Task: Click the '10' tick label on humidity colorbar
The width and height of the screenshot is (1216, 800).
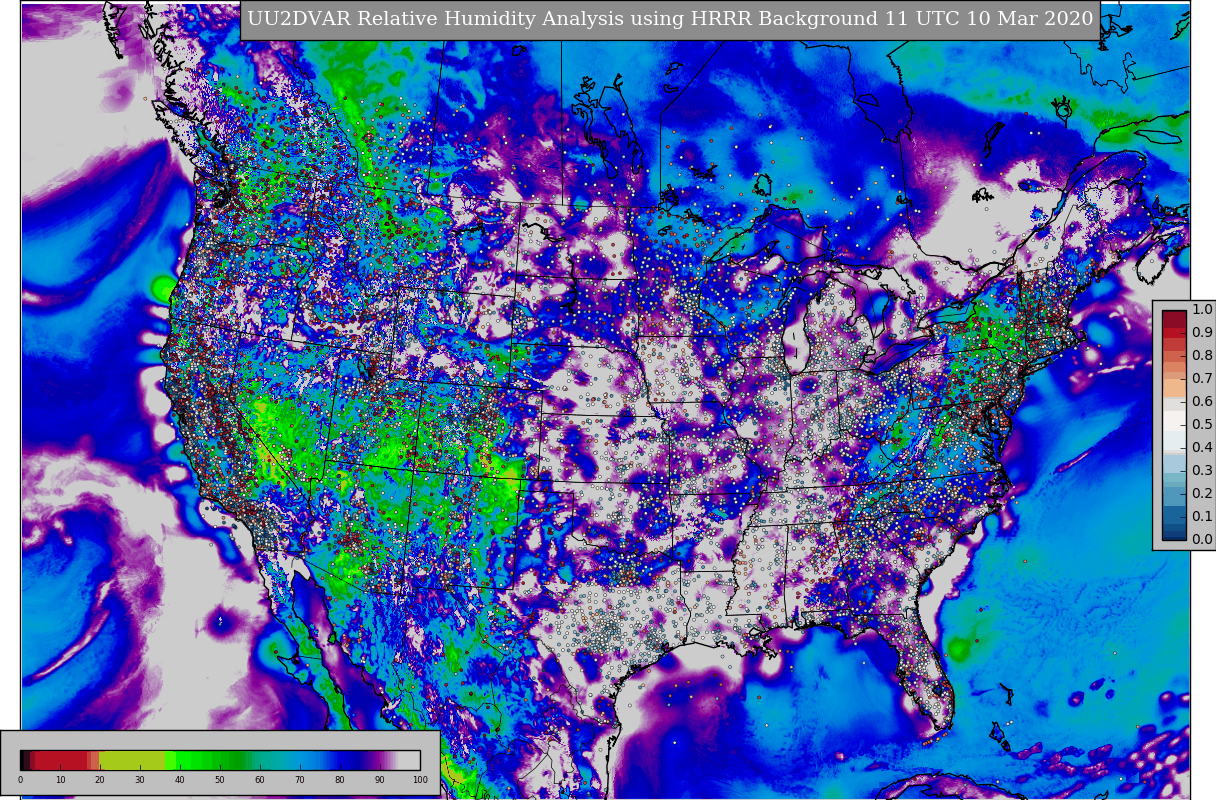Action: (60, 779)
